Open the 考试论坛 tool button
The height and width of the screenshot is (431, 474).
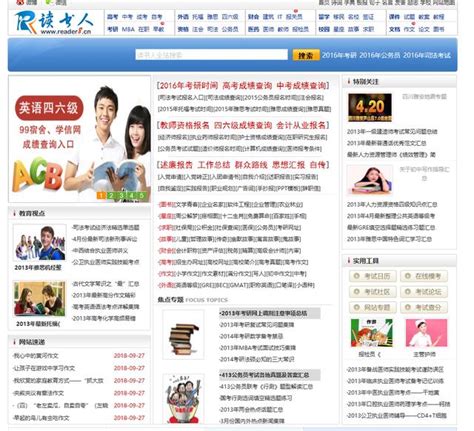click(424, 292)
